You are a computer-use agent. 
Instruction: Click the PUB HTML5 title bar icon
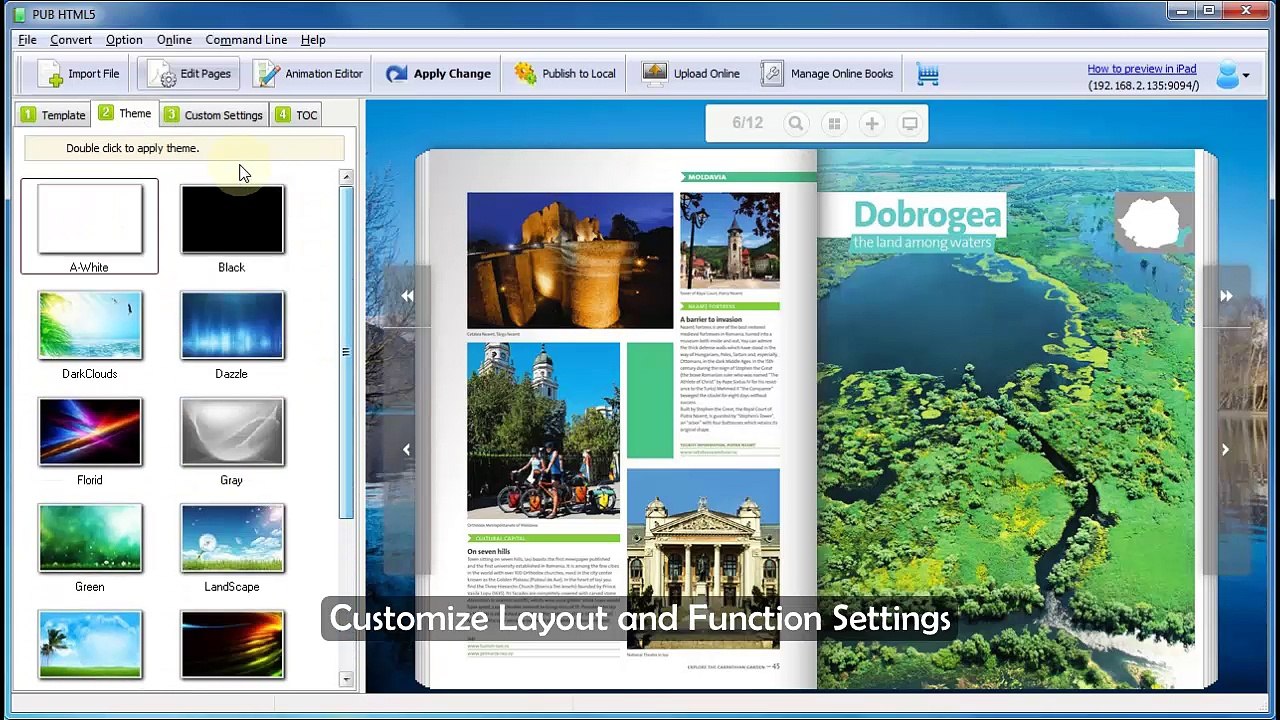tap(20, 13)
